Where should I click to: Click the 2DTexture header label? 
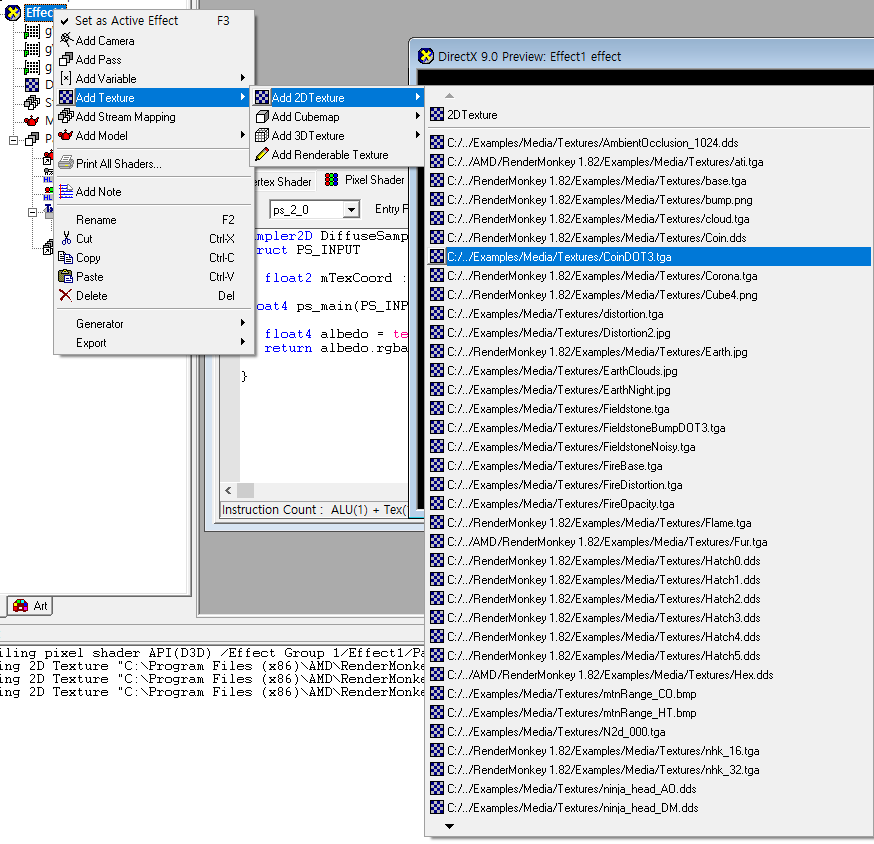(472, 115)
